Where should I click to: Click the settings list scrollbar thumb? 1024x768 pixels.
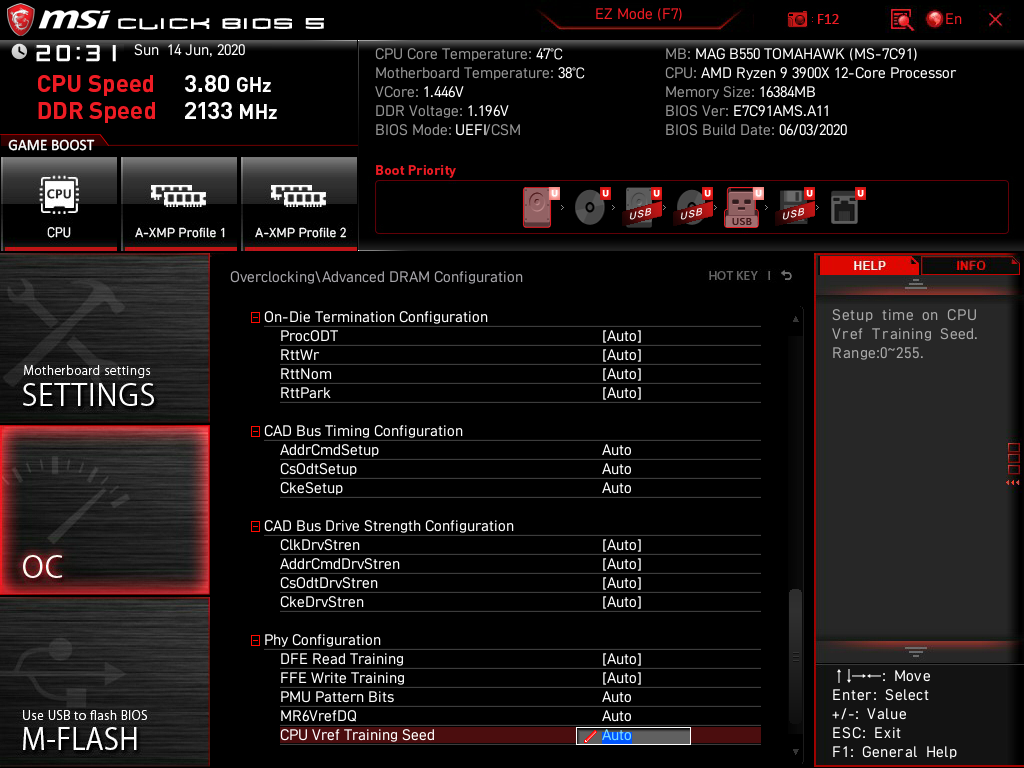pyautogui.click(x=795, y=656)
